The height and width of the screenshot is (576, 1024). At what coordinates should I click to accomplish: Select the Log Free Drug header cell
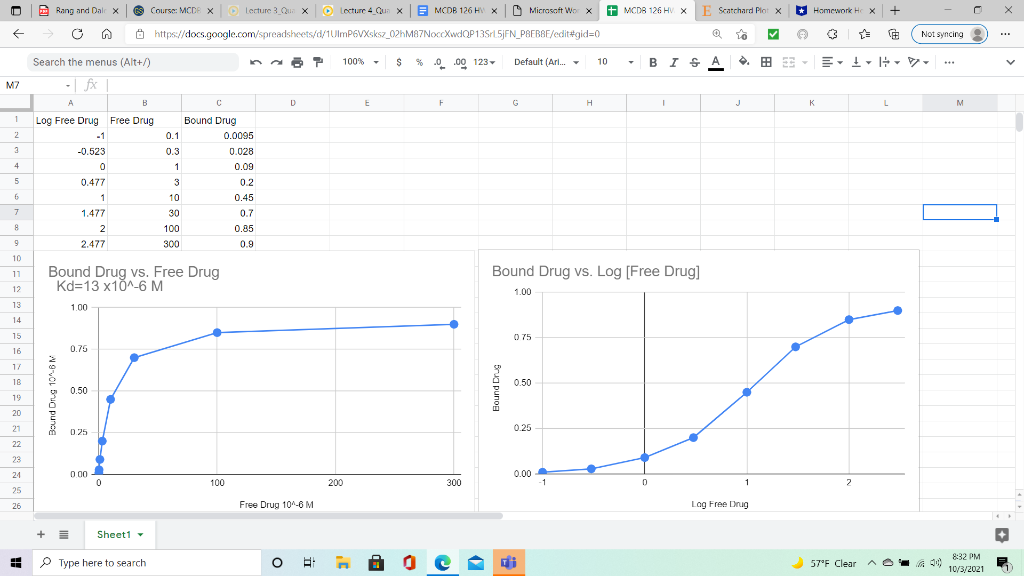pyautogui.click(x=71, y=120)
